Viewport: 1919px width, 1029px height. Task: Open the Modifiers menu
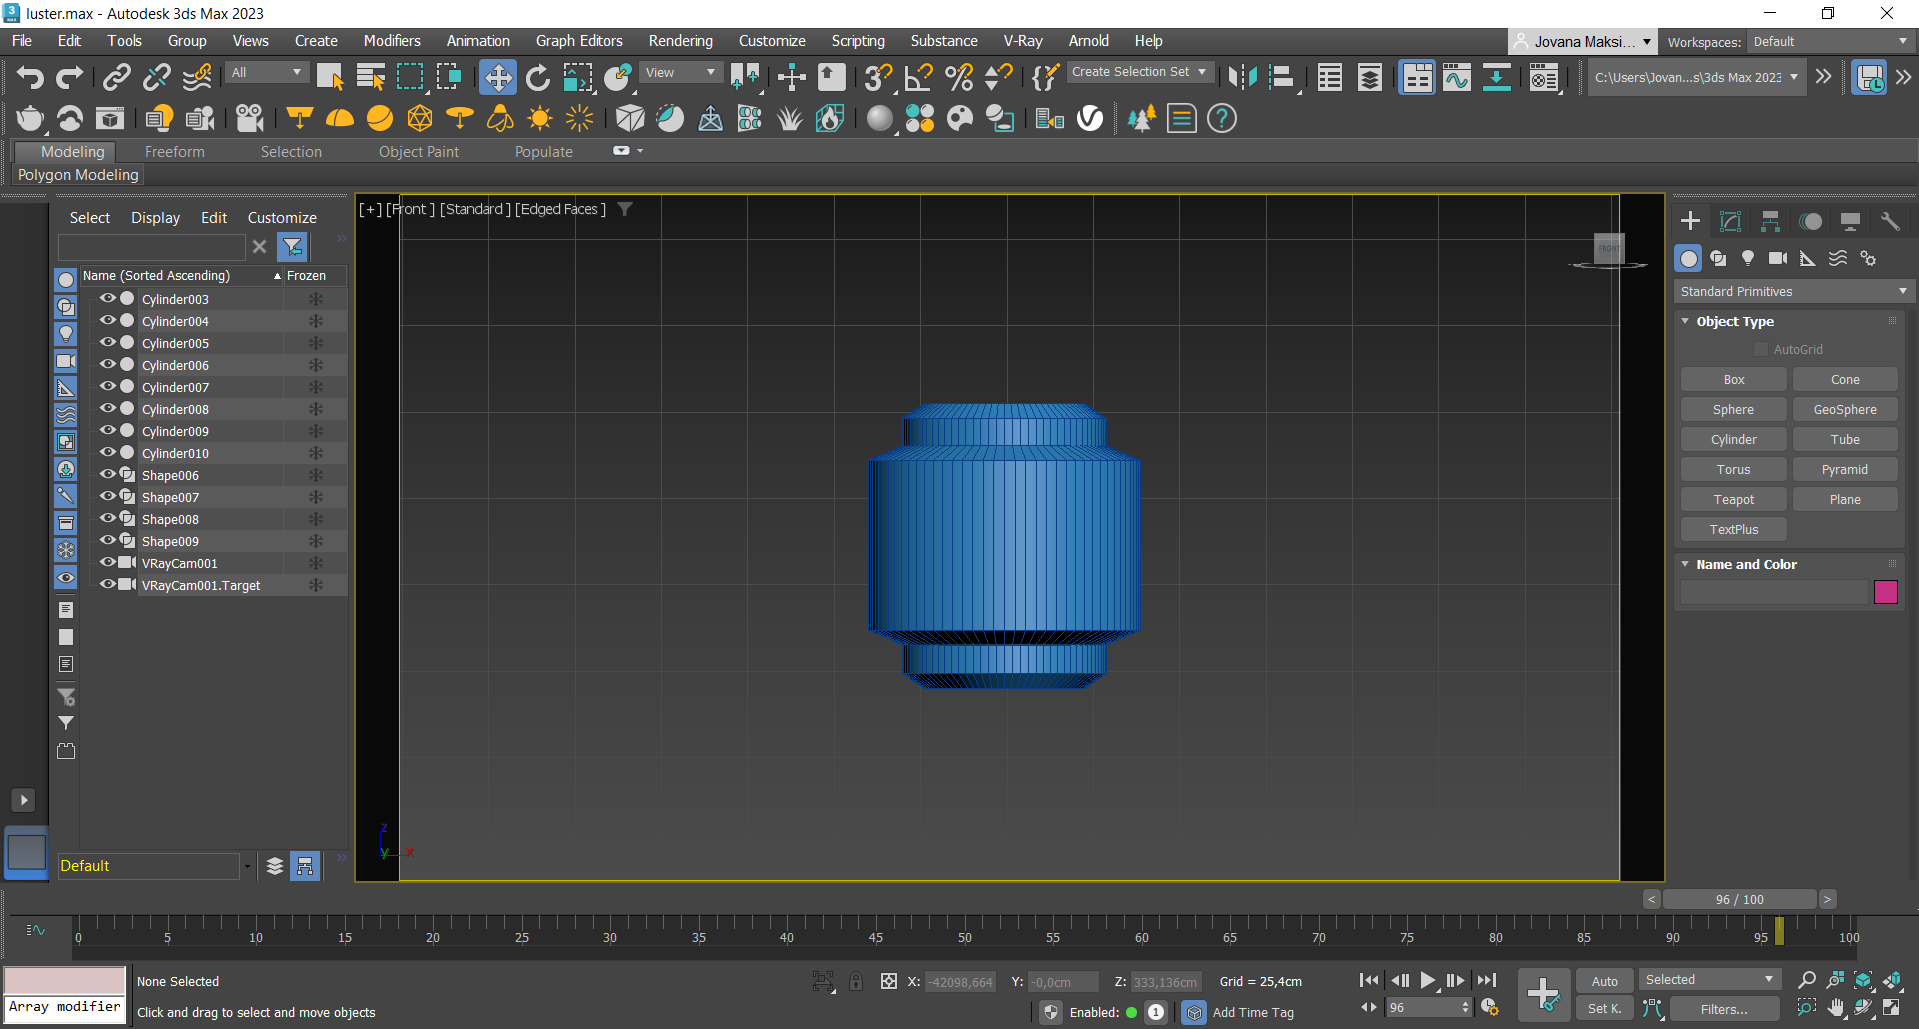tap(392, 41)
